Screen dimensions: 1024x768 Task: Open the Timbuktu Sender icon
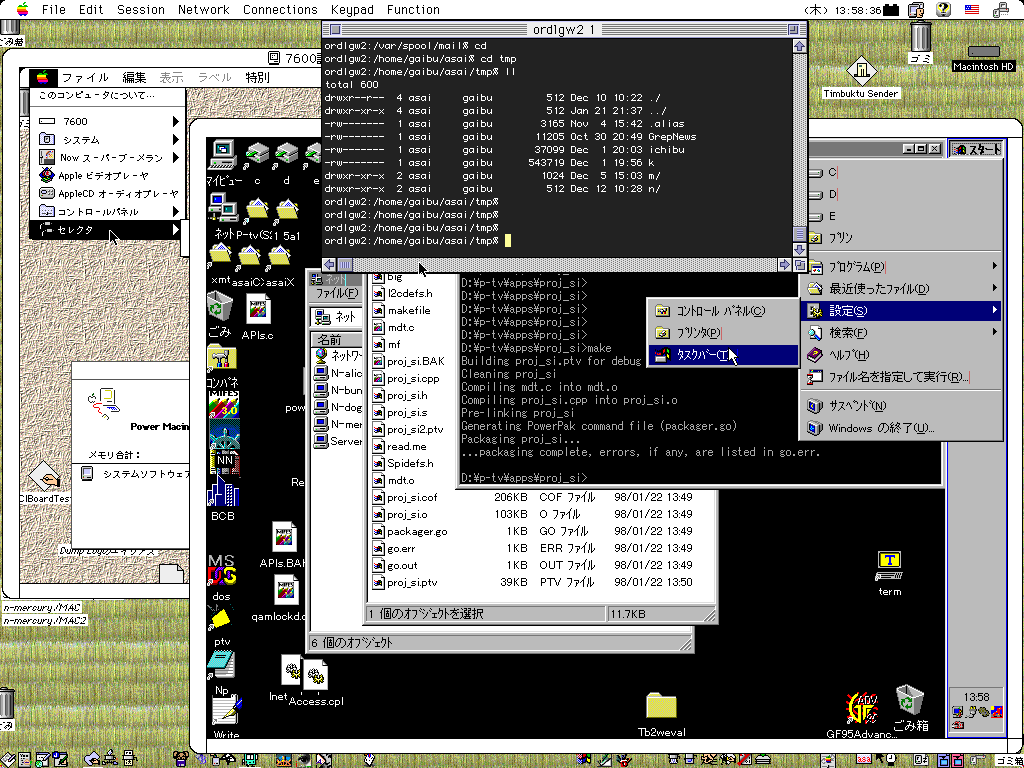[x=860, y=73]
